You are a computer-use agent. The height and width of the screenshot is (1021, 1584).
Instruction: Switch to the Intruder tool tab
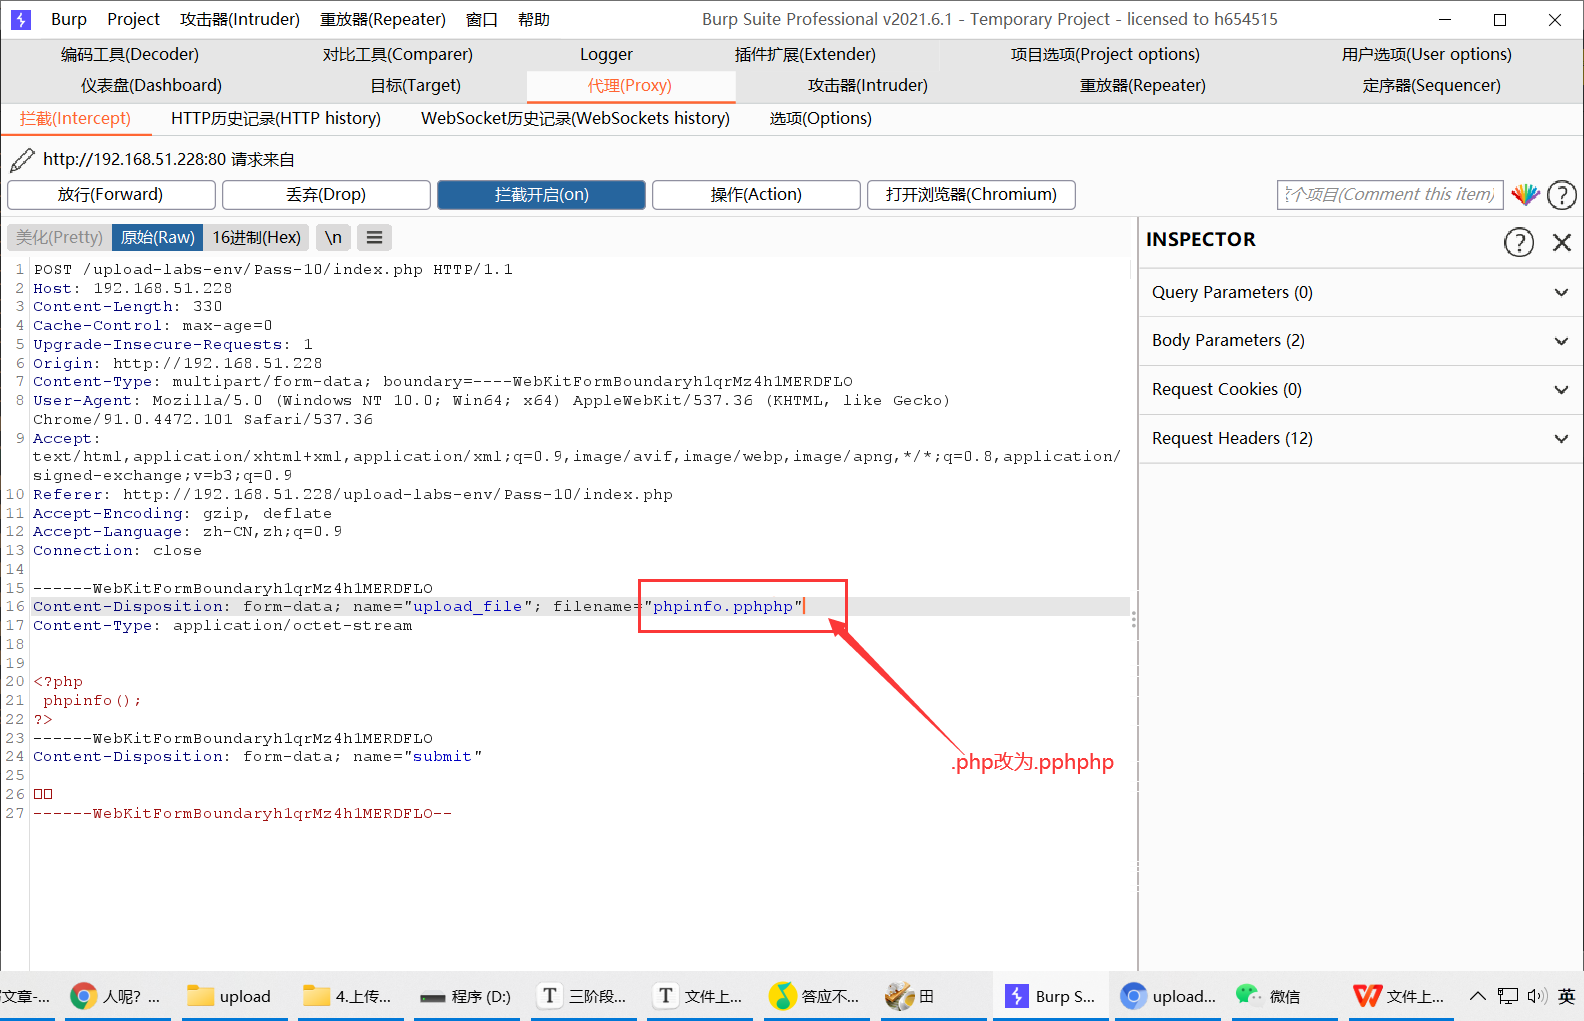pos(868,85)
